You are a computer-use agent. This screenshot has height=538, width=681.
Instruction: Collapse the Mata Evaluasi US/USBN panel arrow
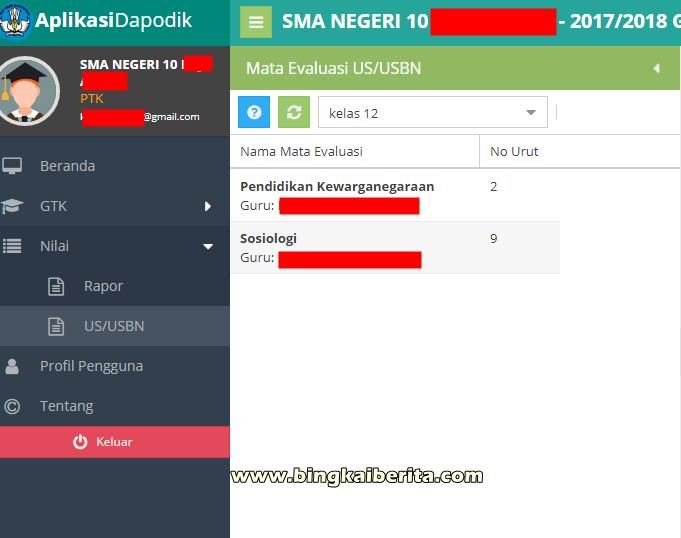(x=657, y=68)
